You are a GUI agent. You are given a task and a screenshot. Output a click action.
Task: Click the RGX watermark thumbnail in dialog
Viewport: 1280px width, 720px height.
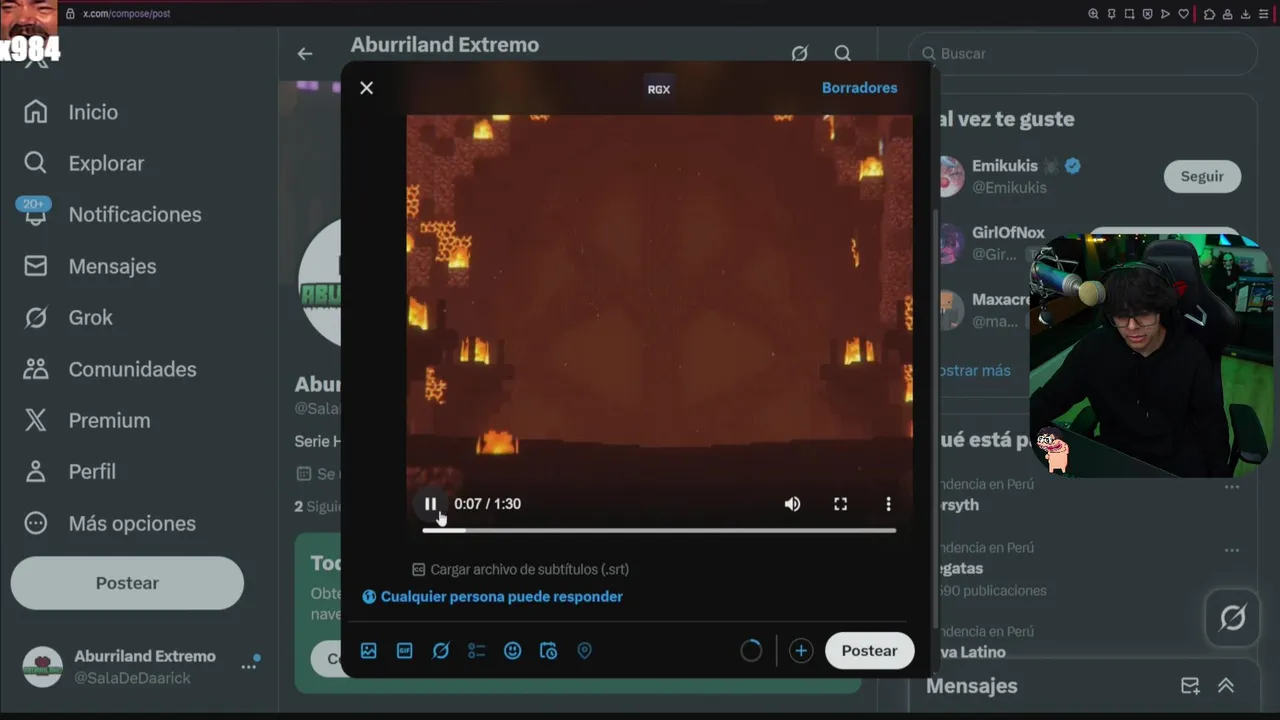659,89
